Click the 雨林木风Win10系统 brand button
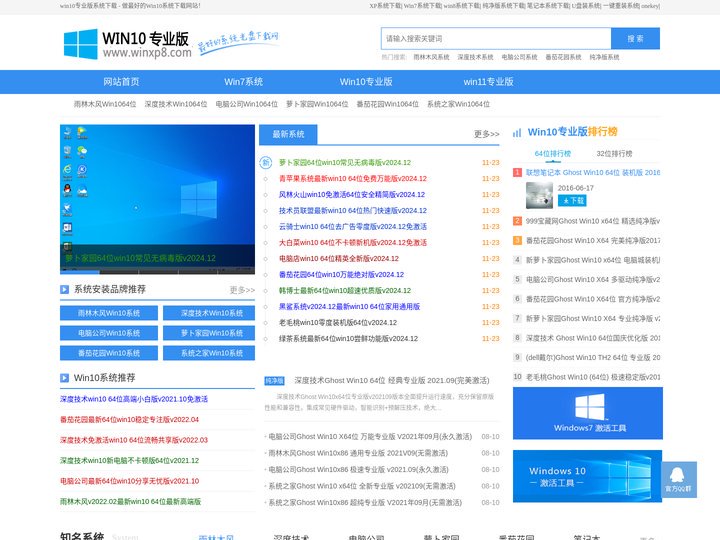The width and height of the screenshot is (720, 540). pyautogui.click(x=109, y=313)
